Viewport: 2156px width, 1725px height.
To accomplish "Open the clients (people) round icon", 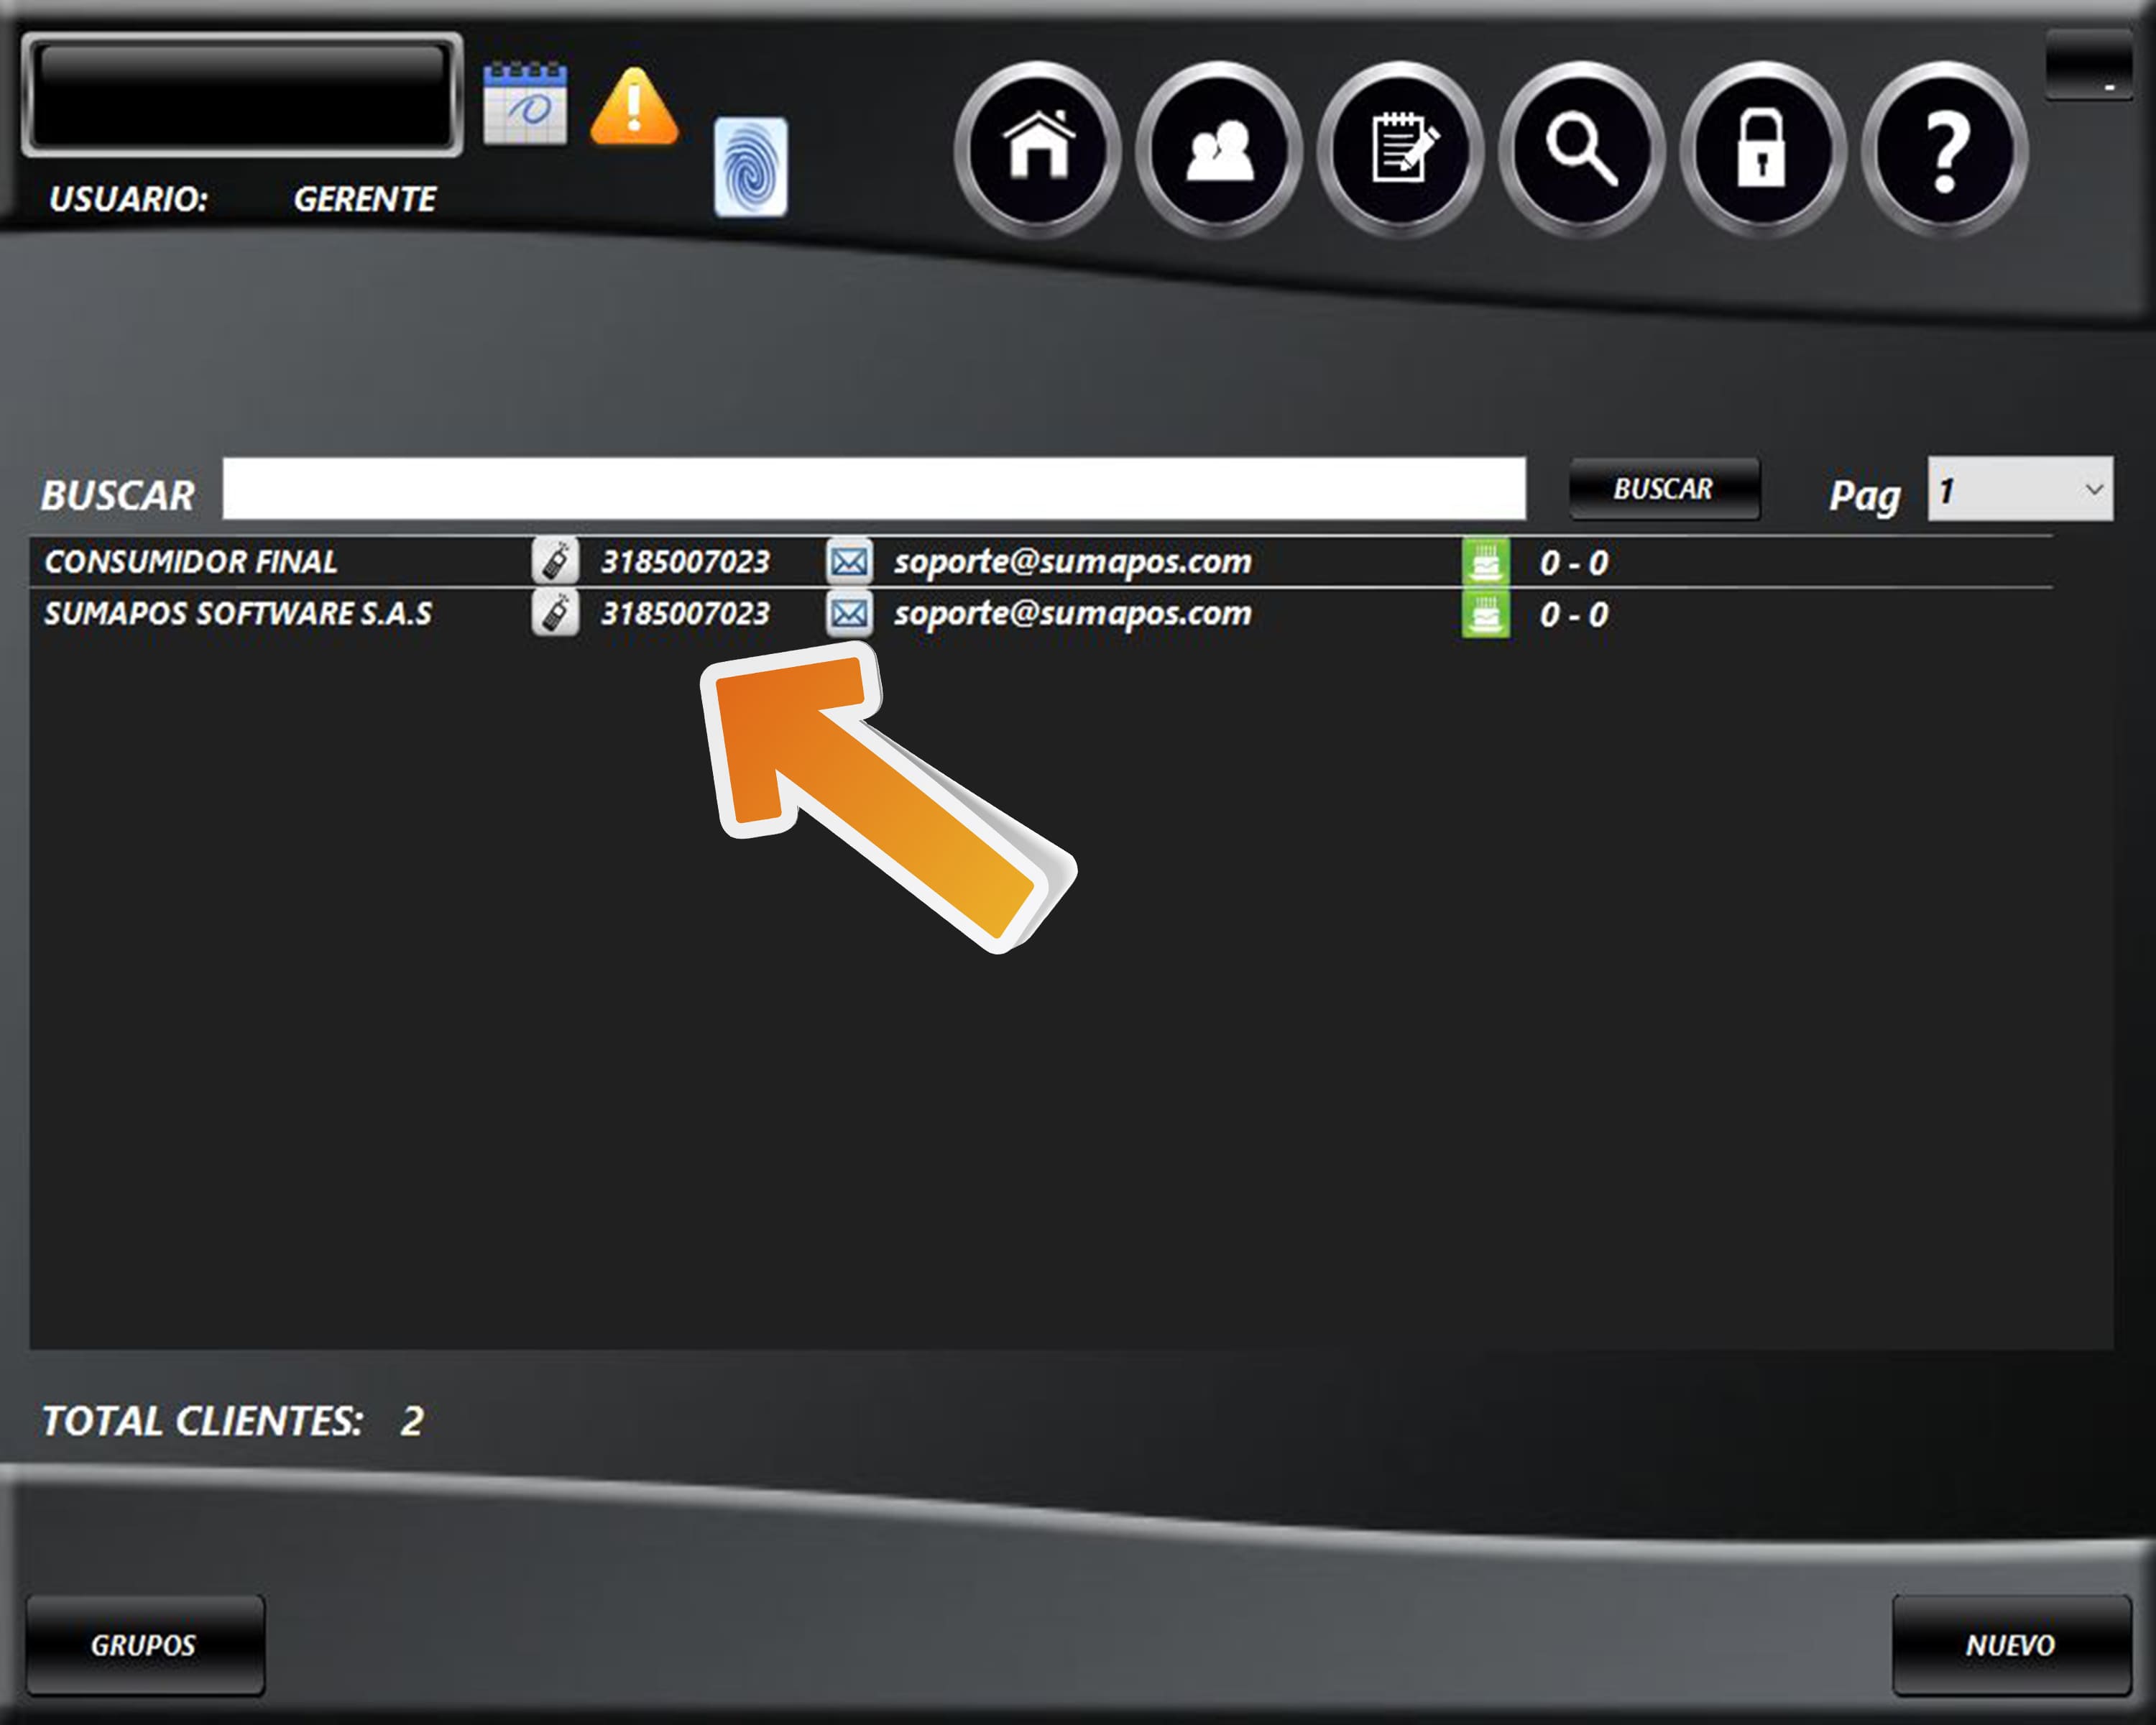I will [x=1219, y=149].
